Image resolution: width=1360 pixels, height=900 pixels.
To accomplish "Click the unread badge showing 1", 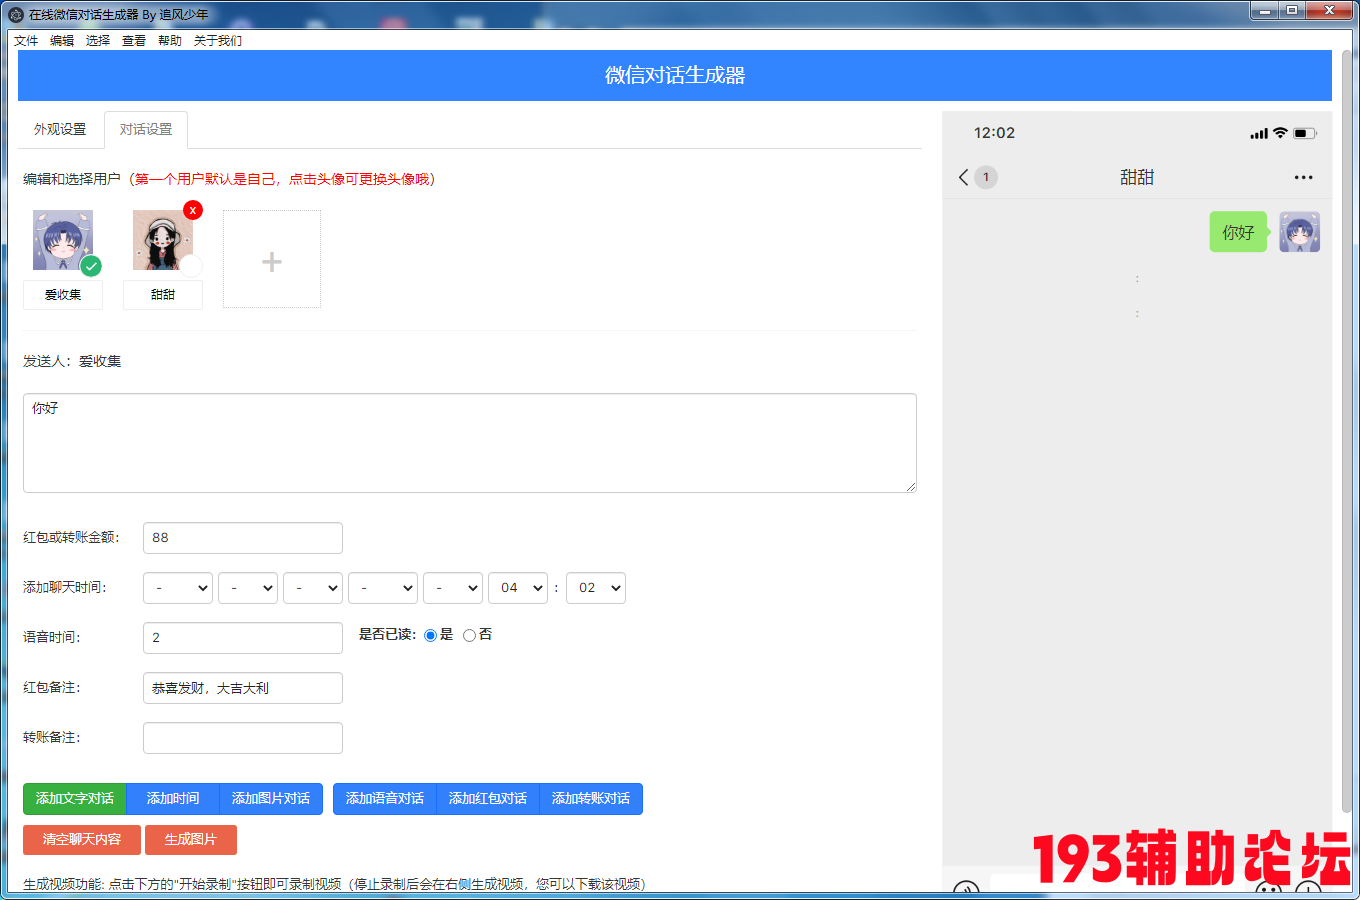I will pyautogui.click(x=986, y=177).
